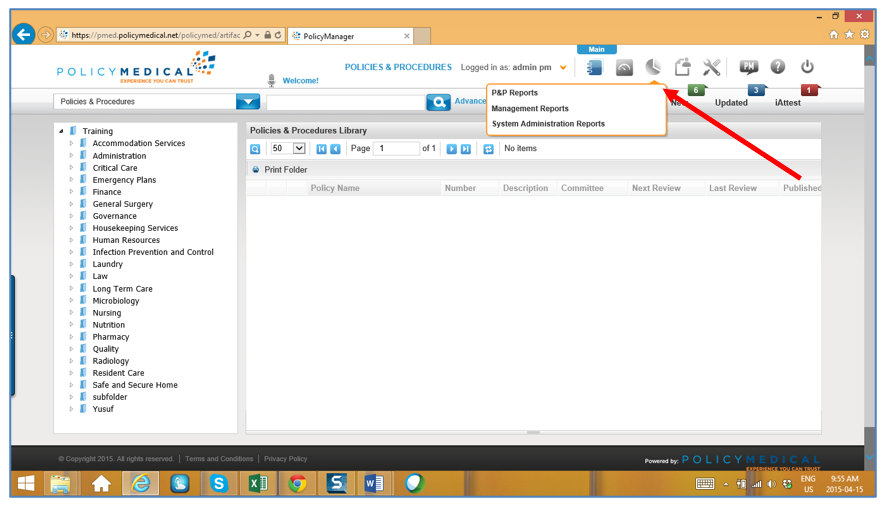884x508 pixels.
Task: Select System Administration Reports
Action: 548,123
